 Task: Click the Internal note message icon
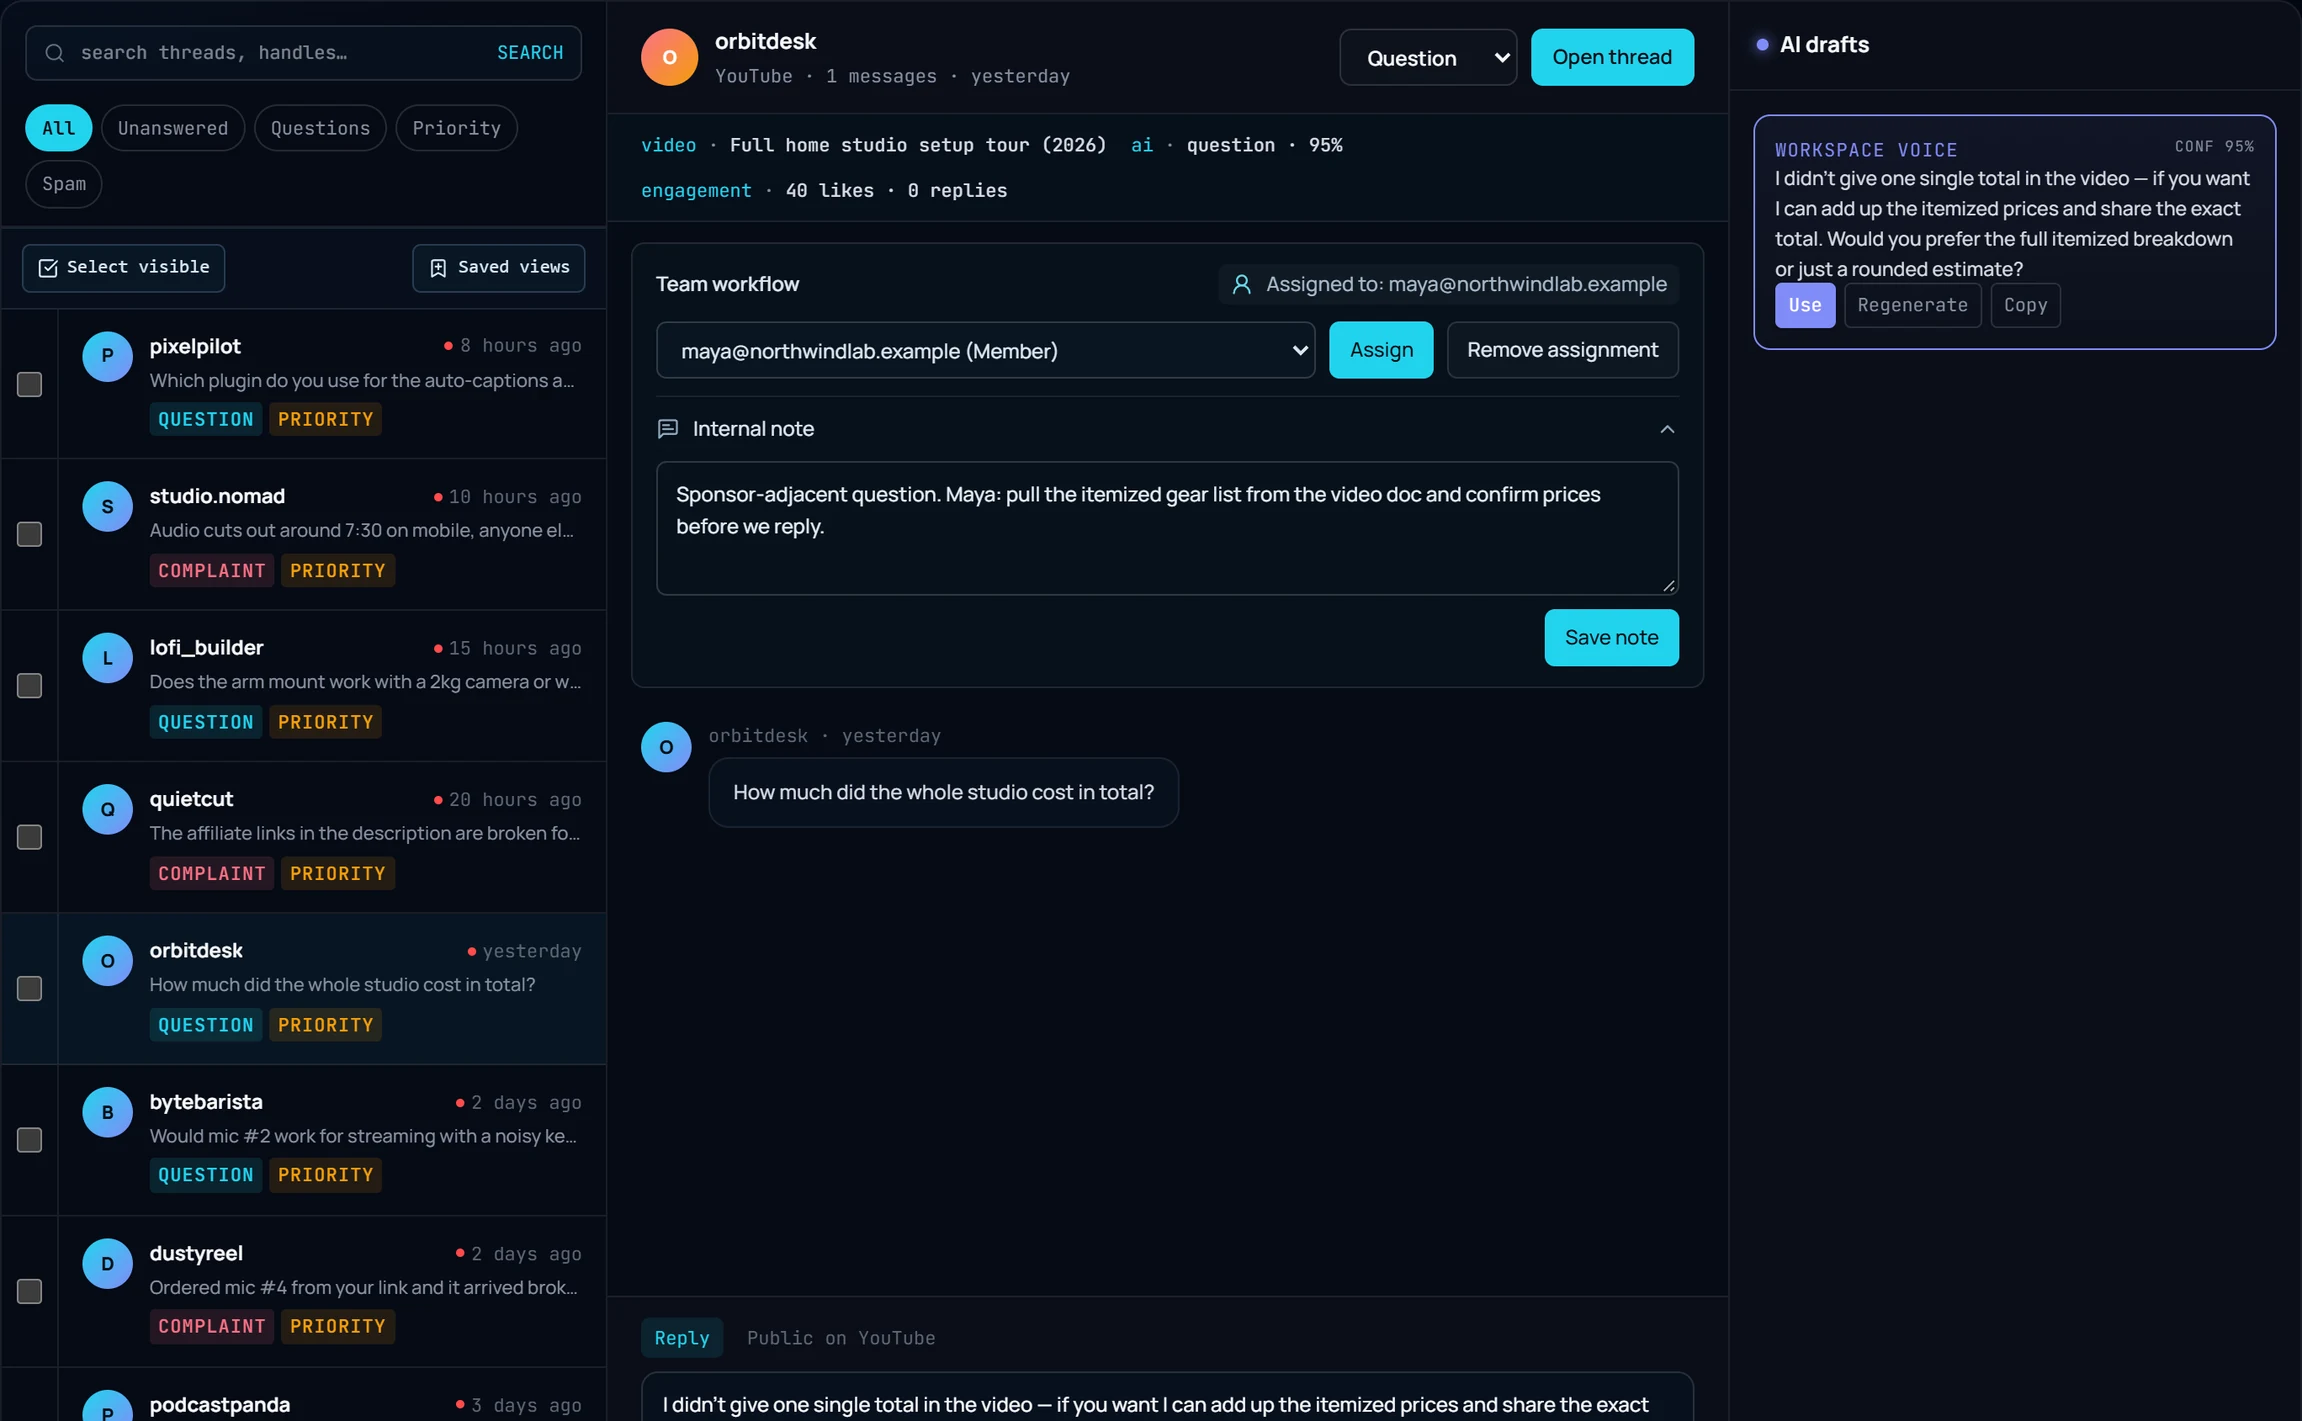pyautogui.click(x=668, y=429)
